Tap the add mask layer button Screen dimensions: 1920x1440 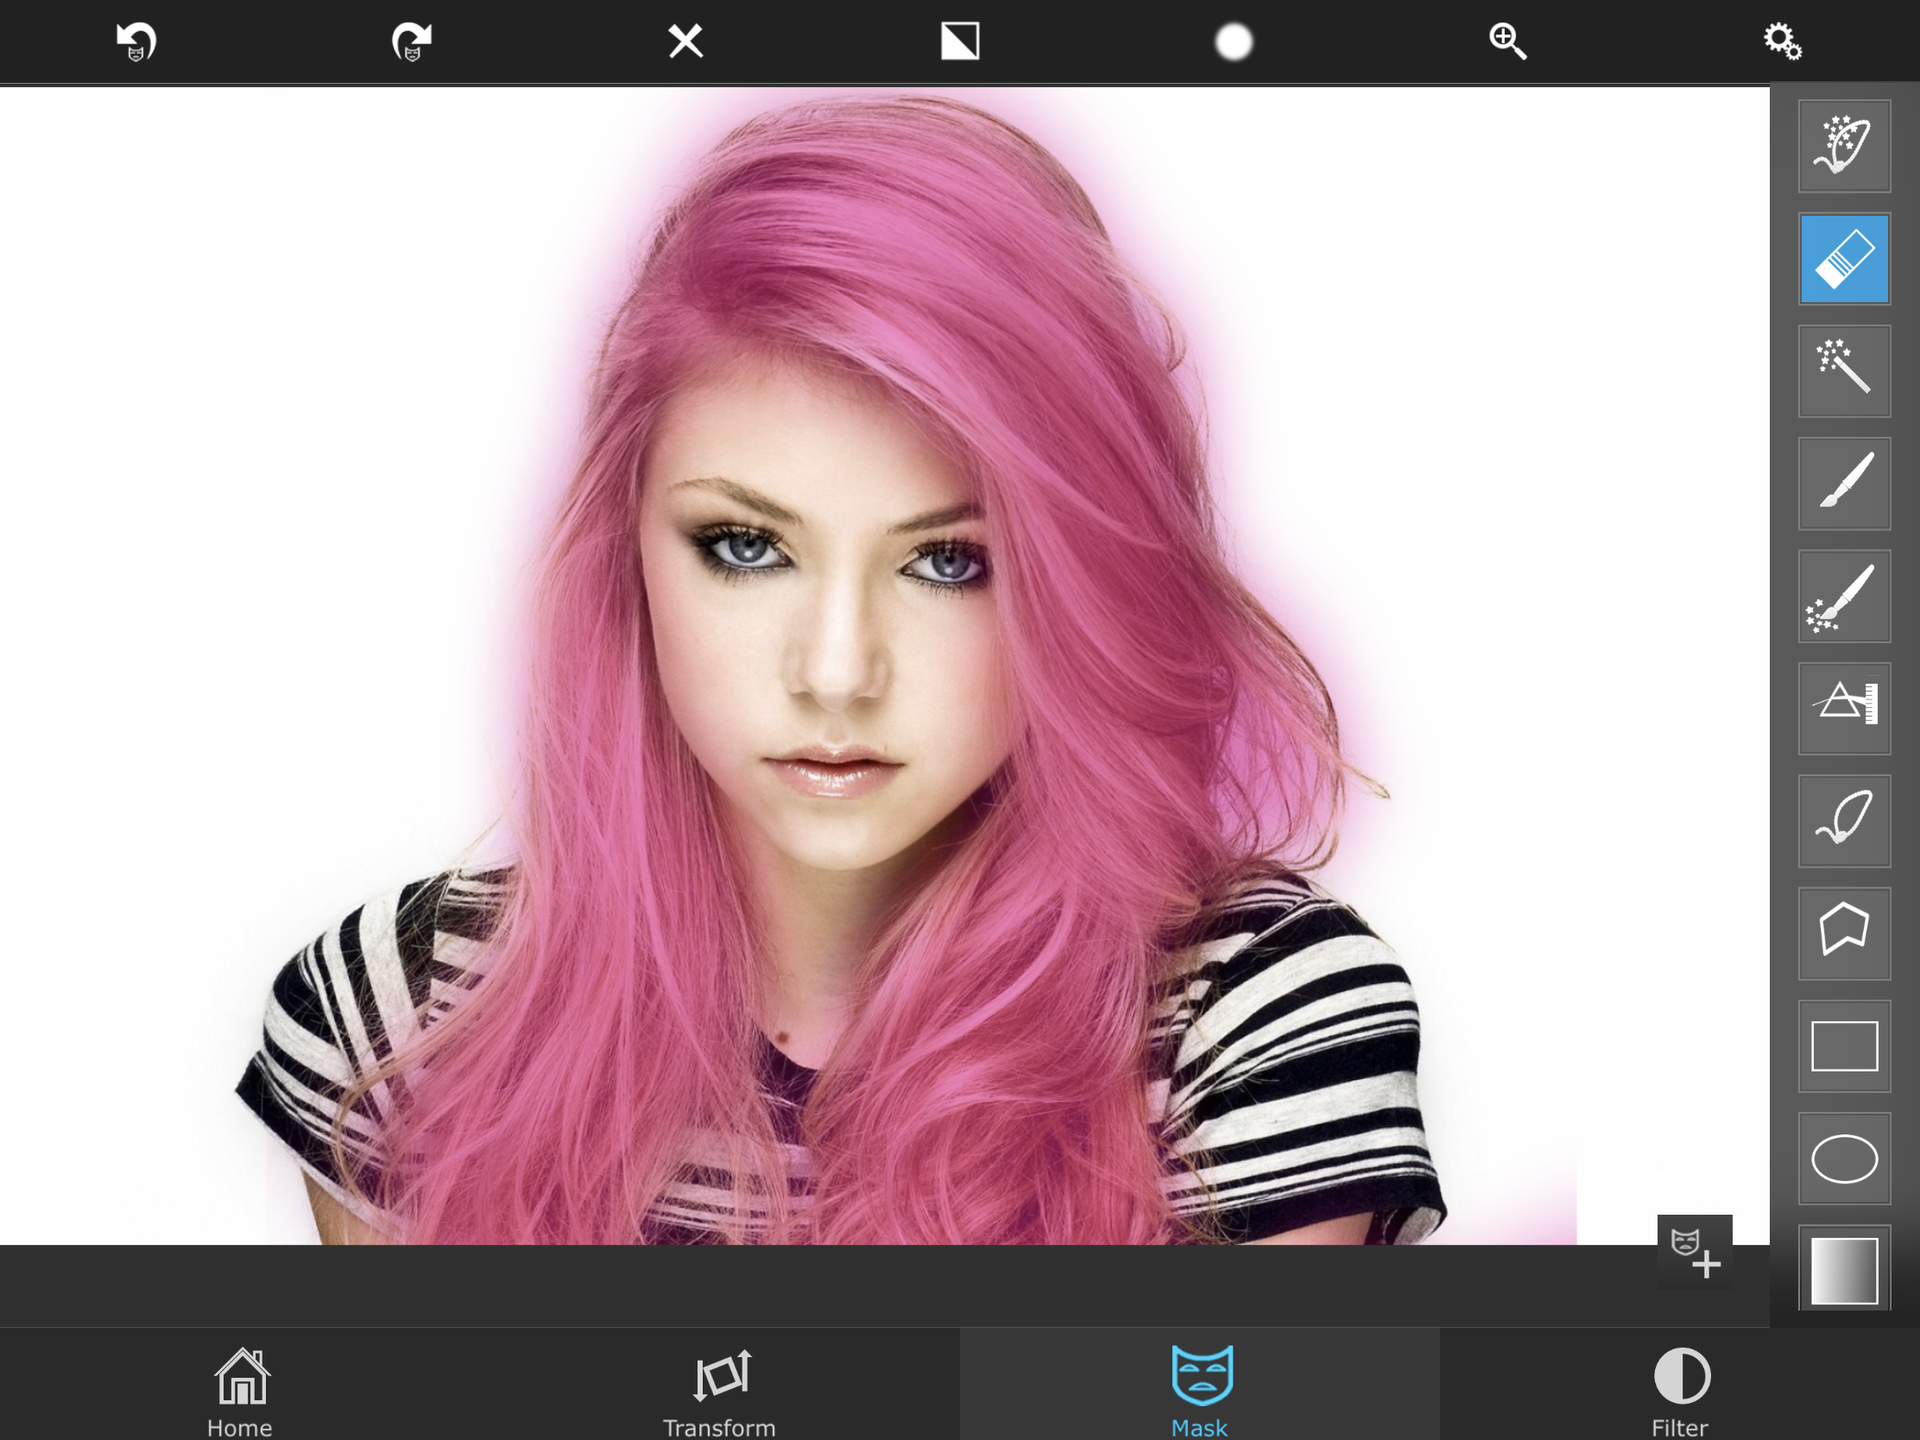(1695, 1252)
